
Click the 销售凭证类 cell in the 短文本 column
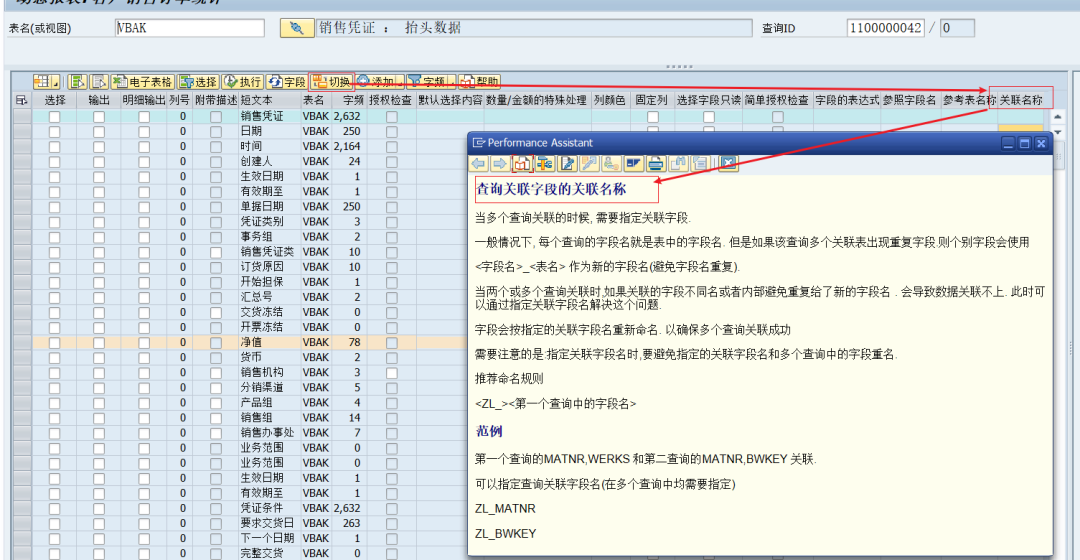[269, 252]
